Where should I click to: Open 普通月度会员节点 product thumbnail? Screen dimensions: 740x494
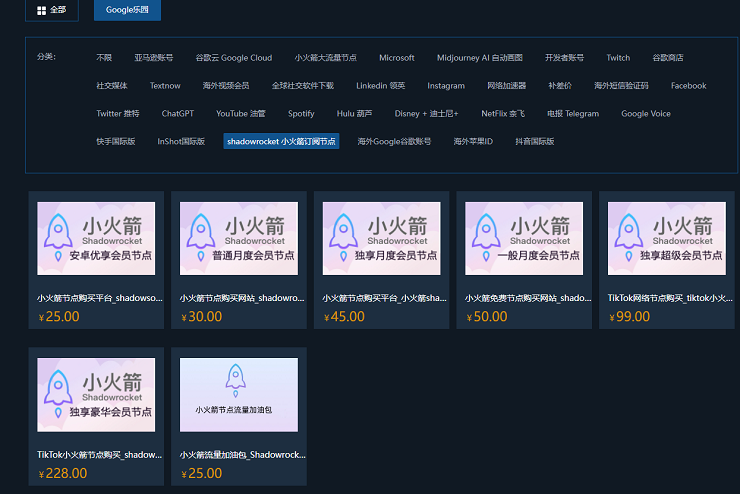[239, 238]
